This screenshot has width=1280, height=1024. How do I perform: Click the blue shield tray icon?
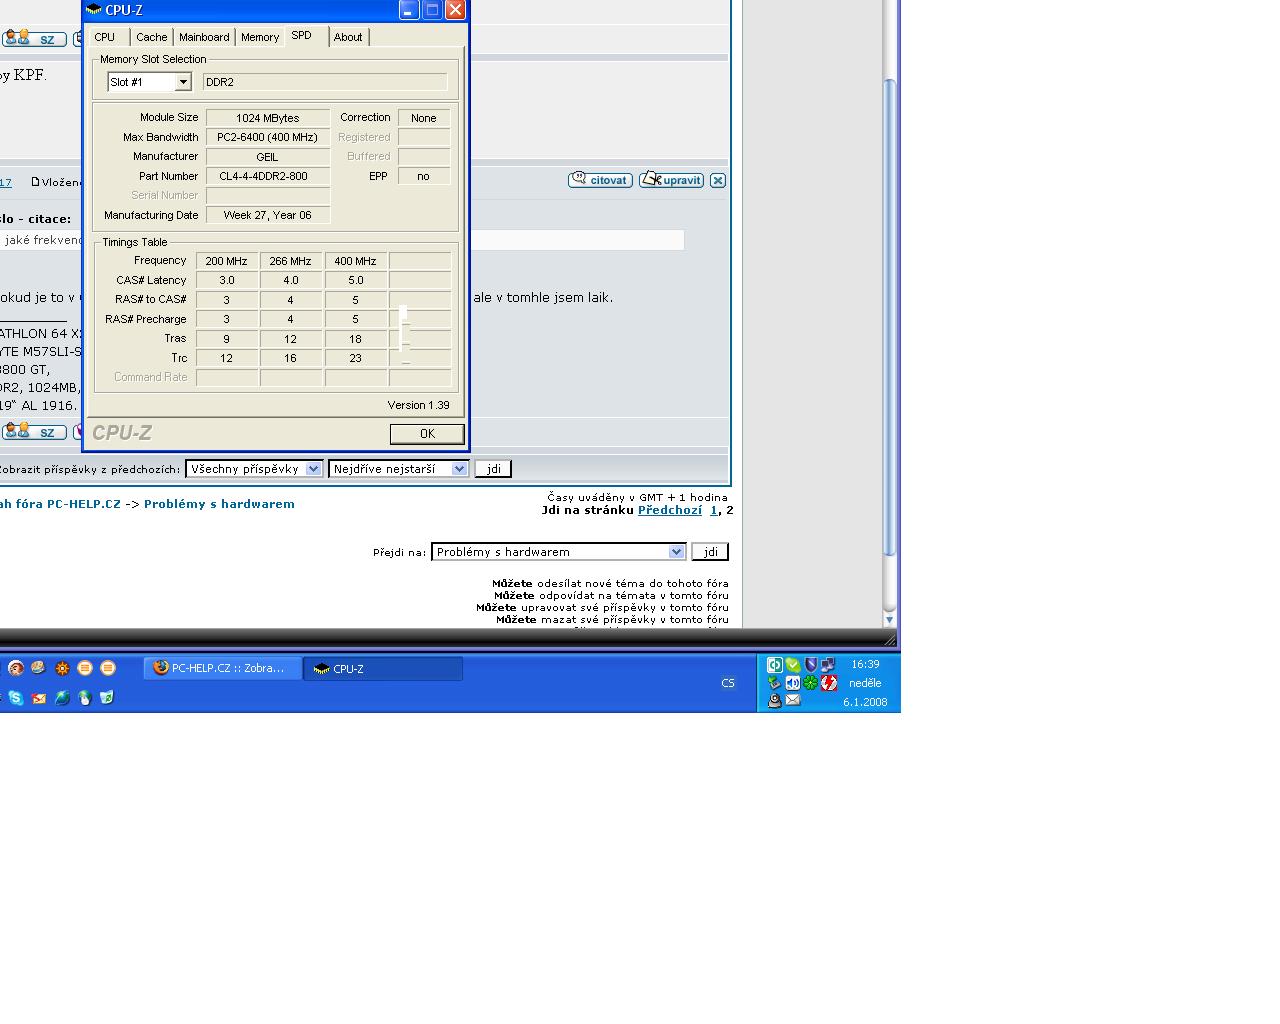[x=811, y=664]
